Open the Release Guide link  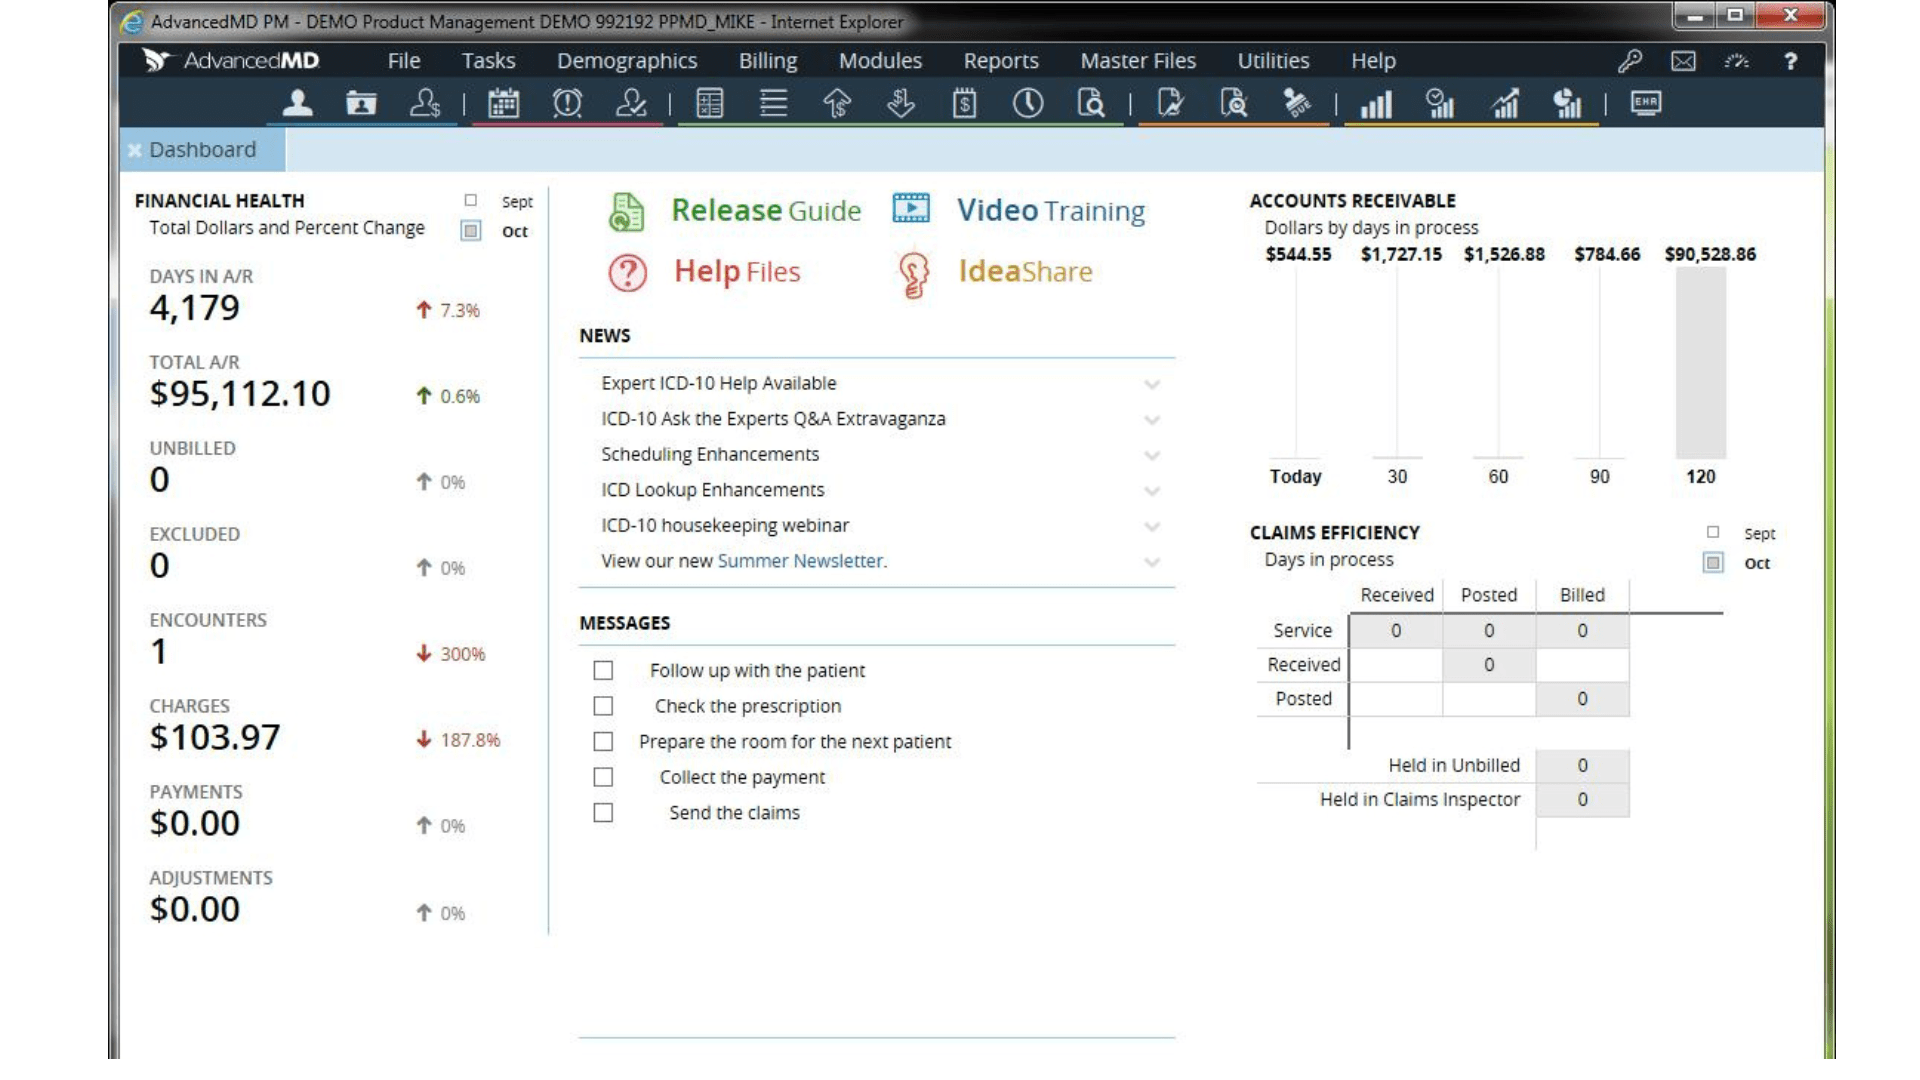[x=765, y=211]
